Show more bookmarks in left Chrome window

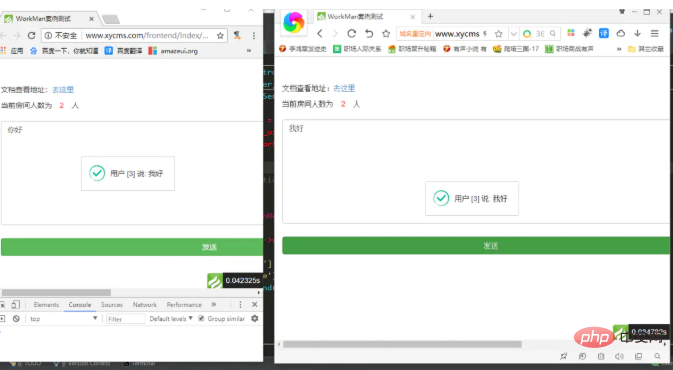249,51
